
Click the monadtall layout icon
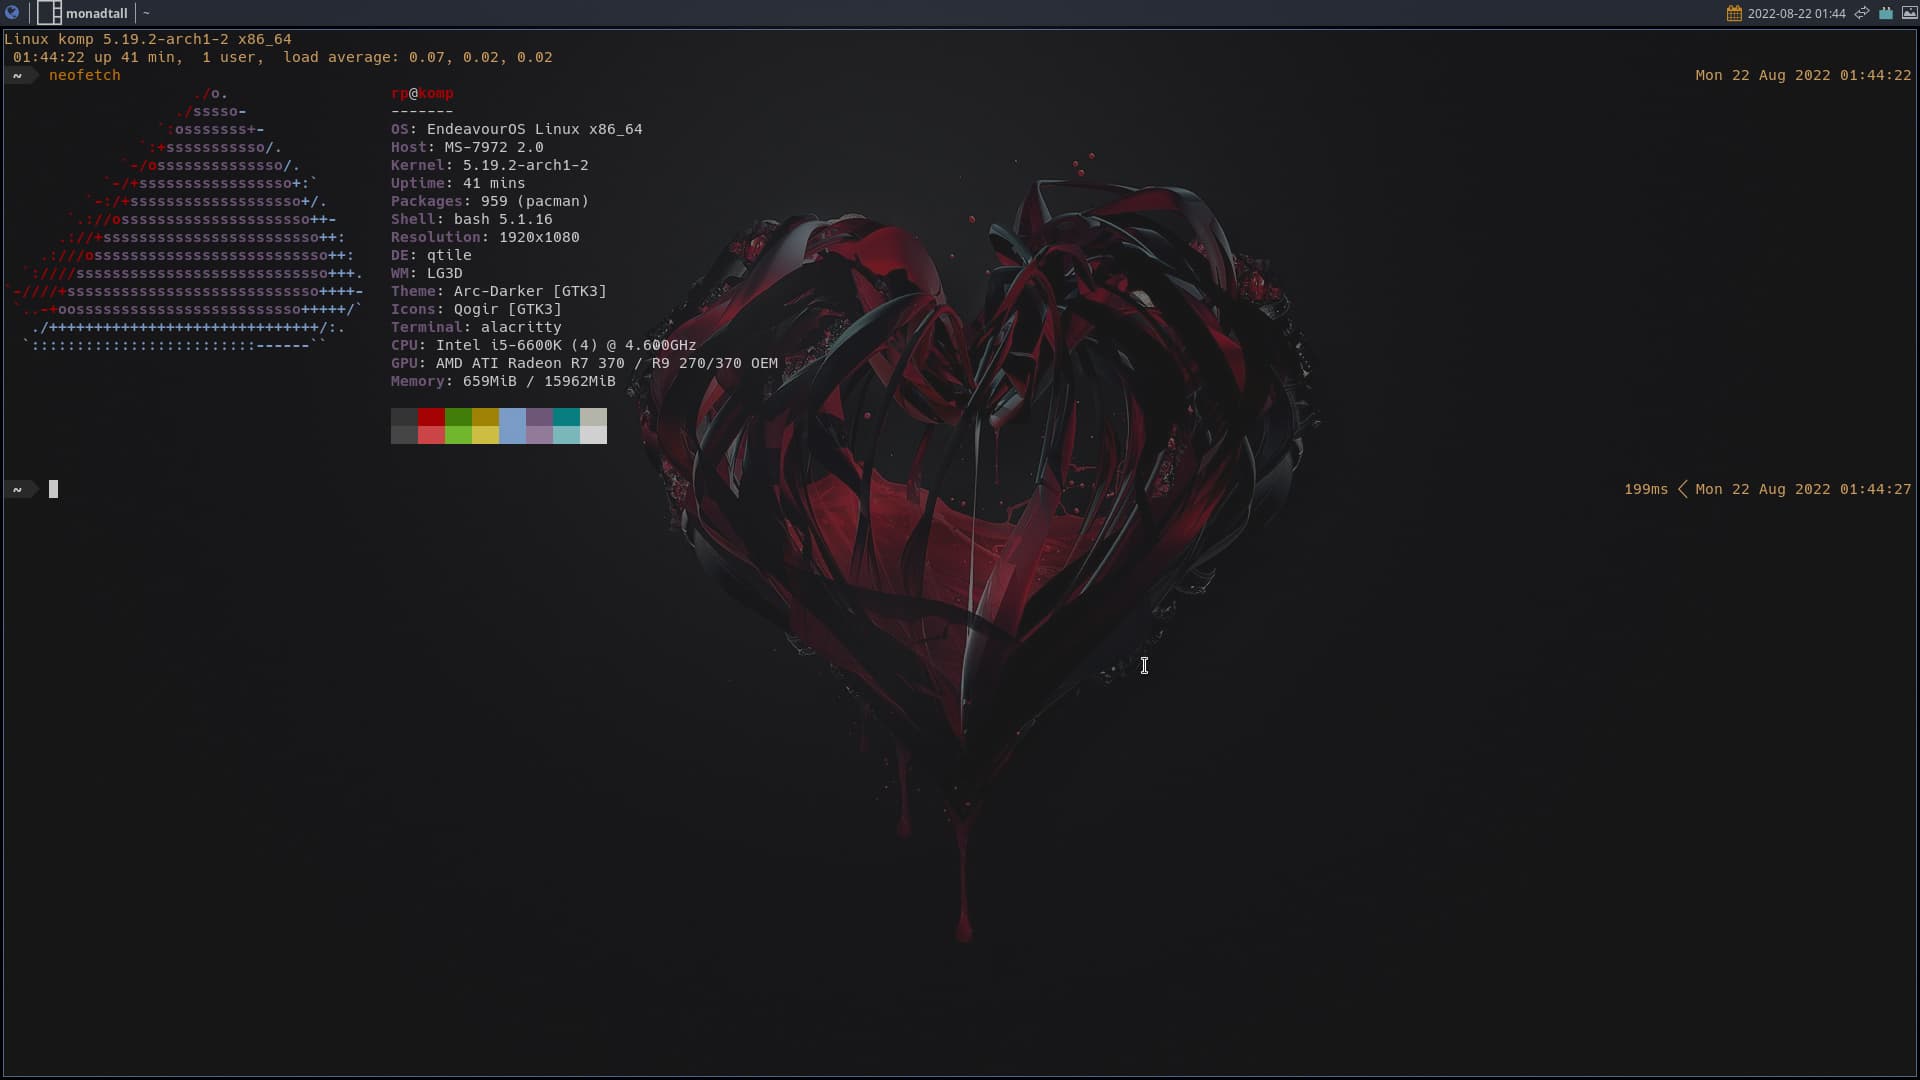(x=49, y=13)
